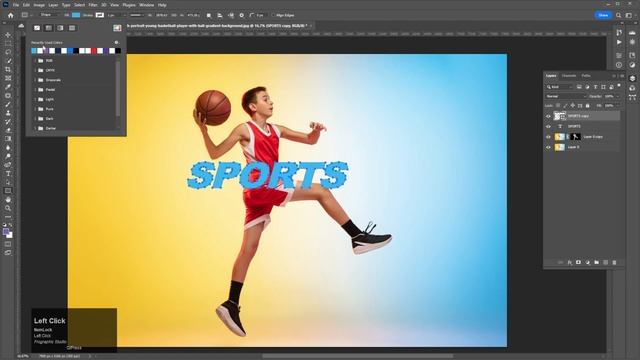Select the Frame tool

click(8, 78)
